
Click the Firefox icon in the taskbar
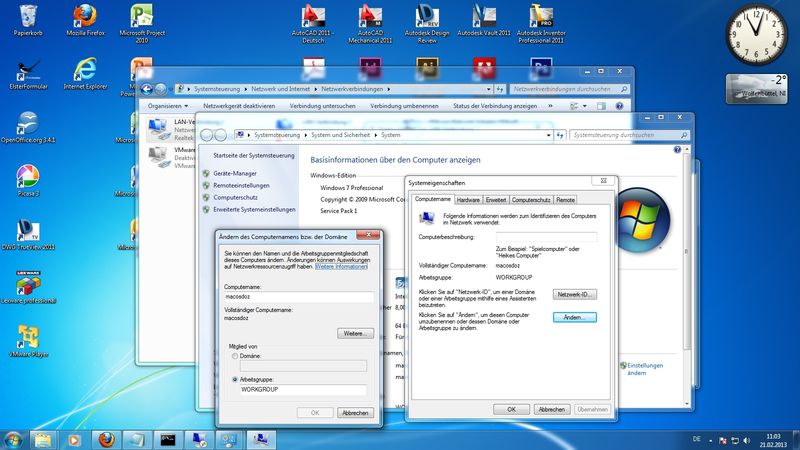(107, 438)
